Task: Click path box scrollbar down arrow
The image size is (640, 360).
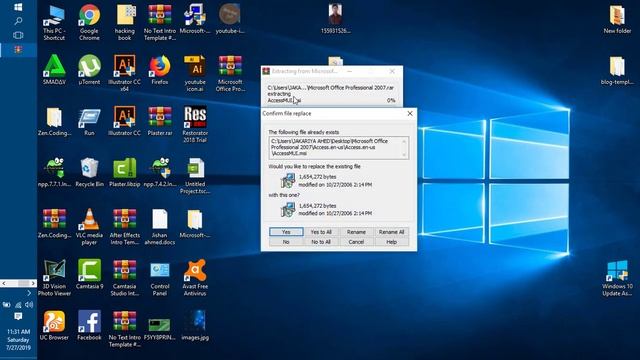Action: click(x=404, y=155)
